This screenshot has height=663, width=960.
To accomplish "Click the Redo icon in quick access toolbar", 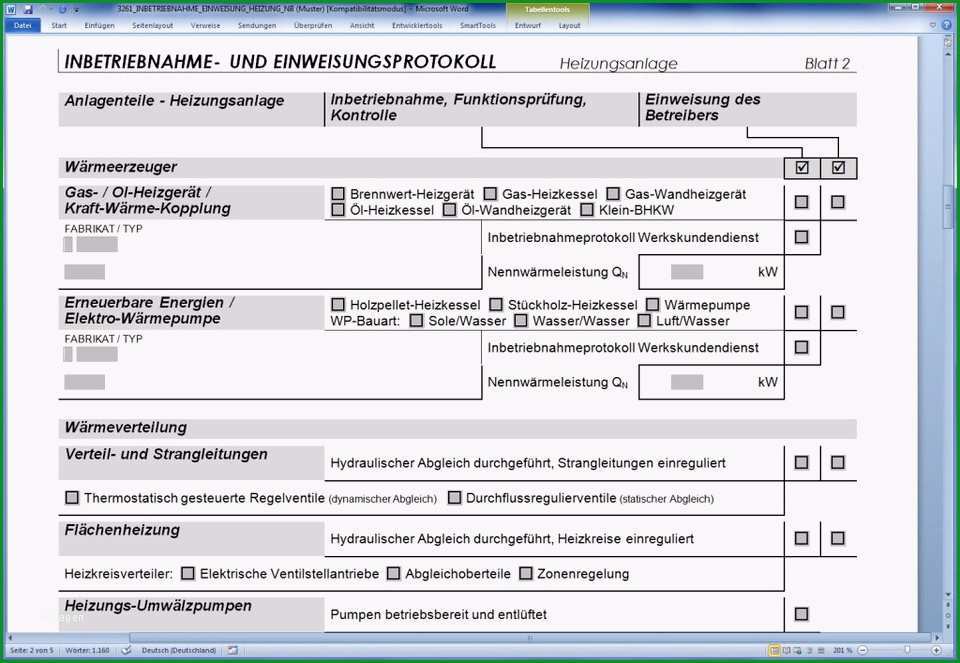I will click(62, 9).
